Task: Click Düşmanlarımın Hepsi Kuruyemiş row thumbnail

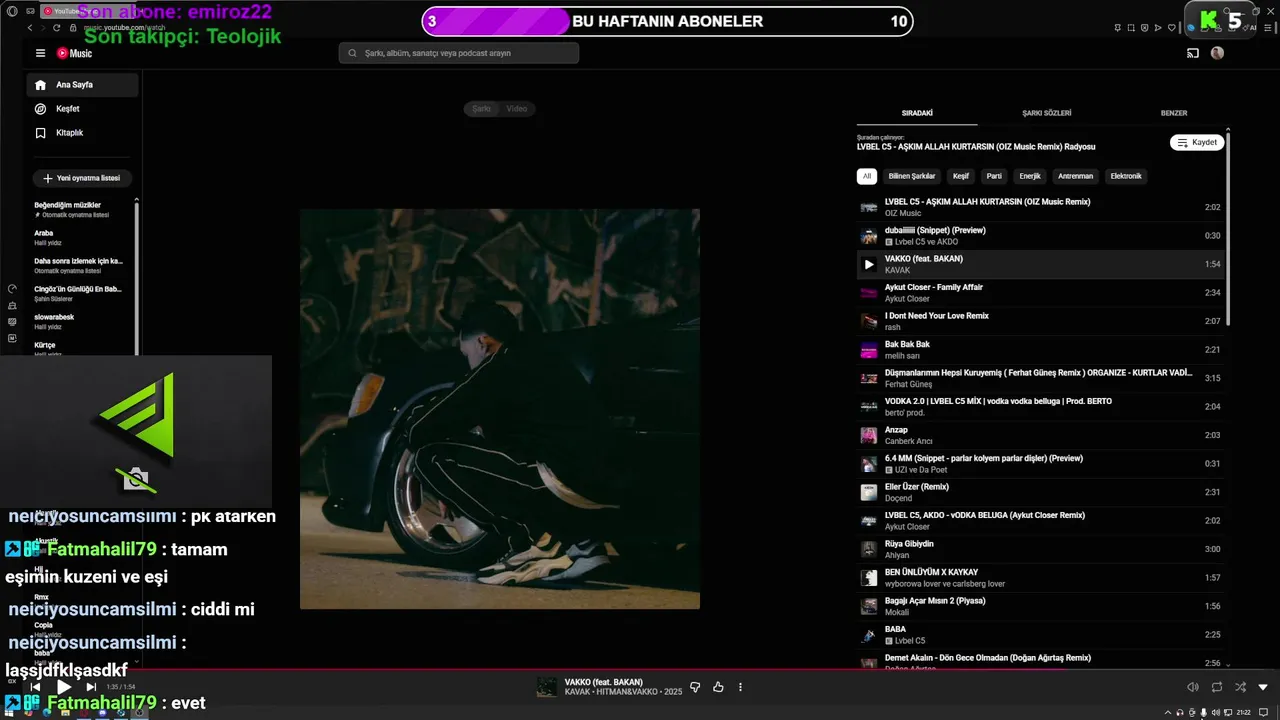Action: [x=869, y=379]
